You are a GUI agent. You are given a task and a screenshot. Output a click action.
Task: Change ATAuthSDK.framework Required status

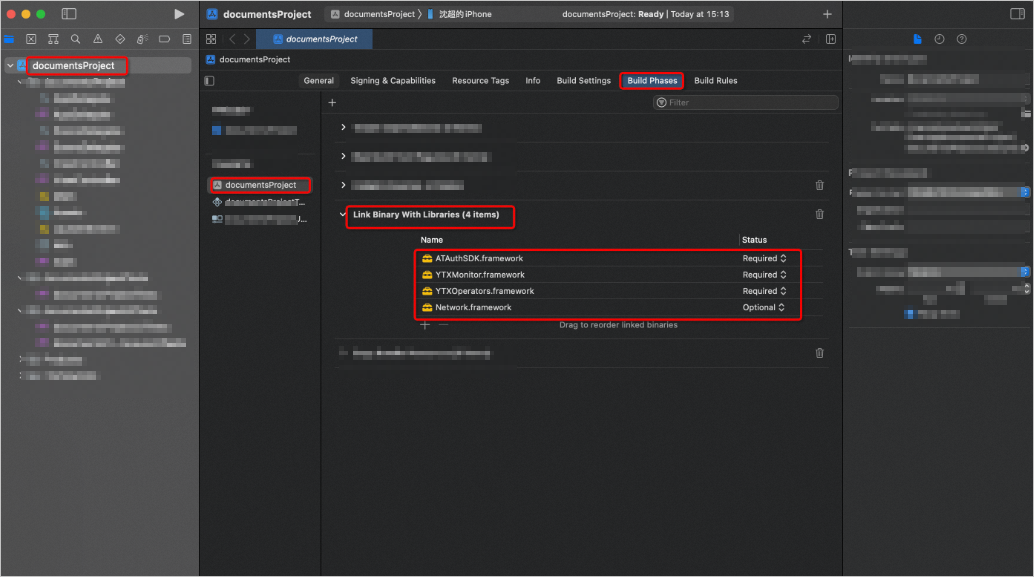coord(764,258)
